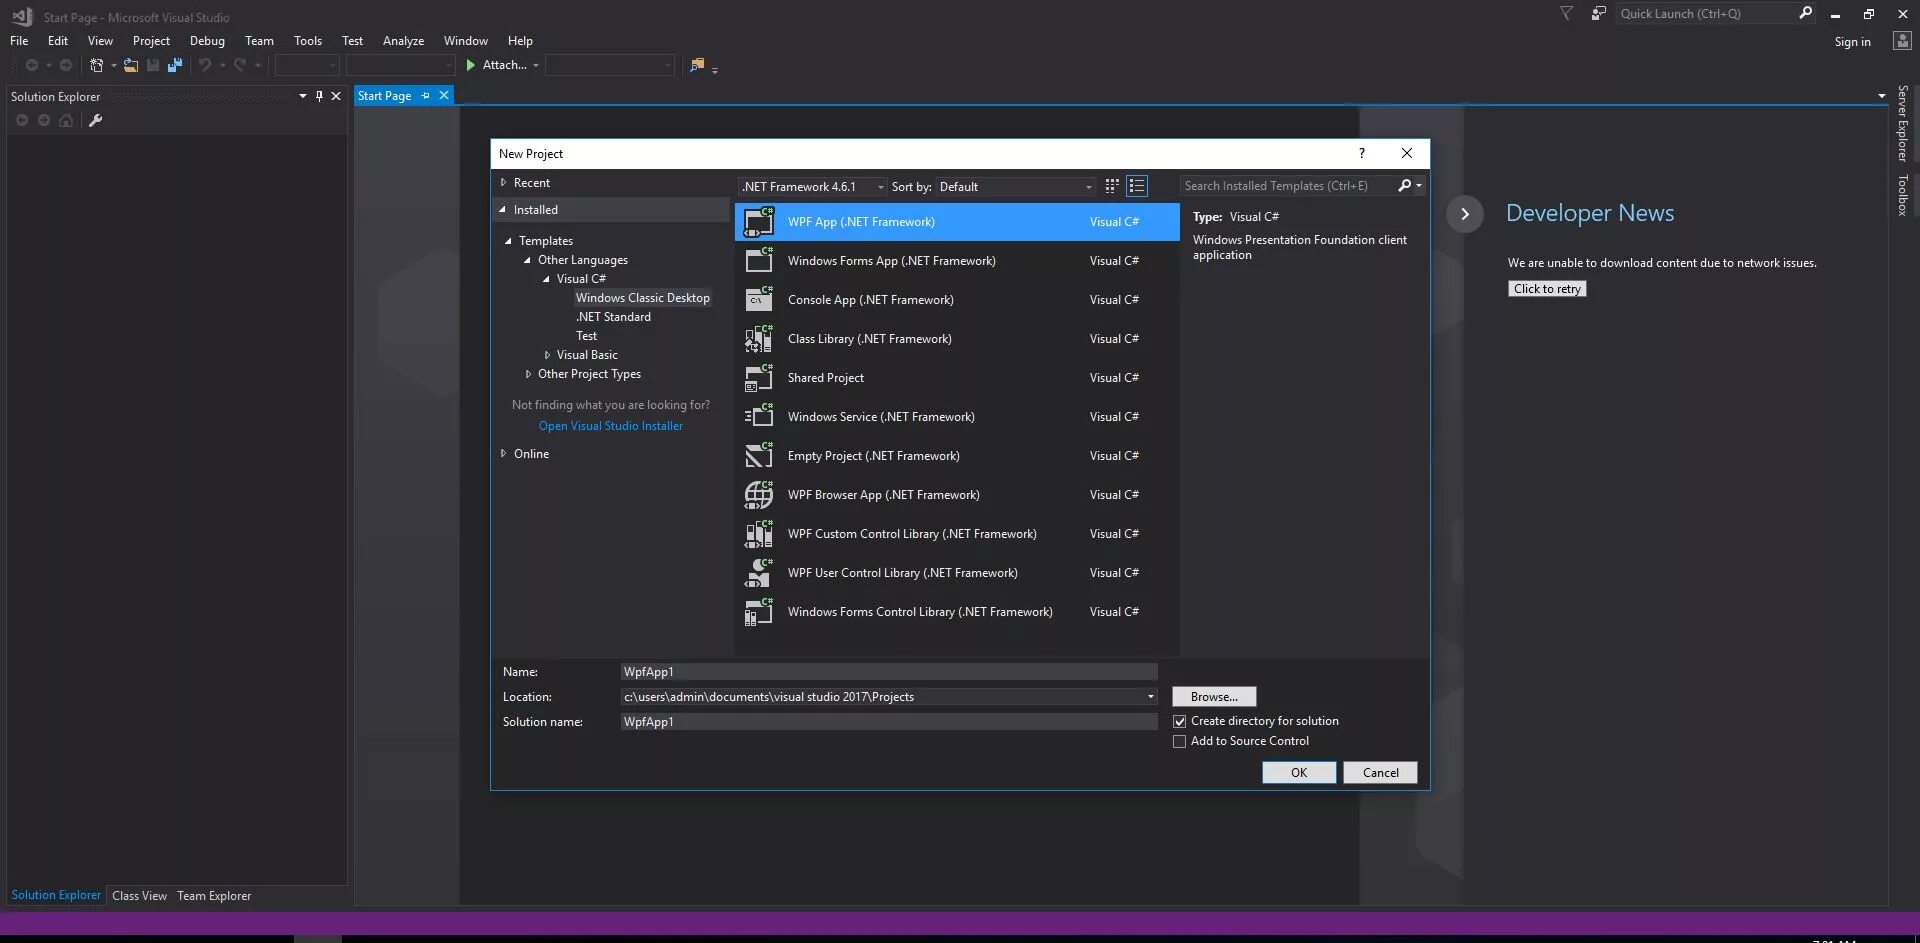Click Cancel in New Project dialog
Screen dimensions: 1920x943
click(1380, 773)
